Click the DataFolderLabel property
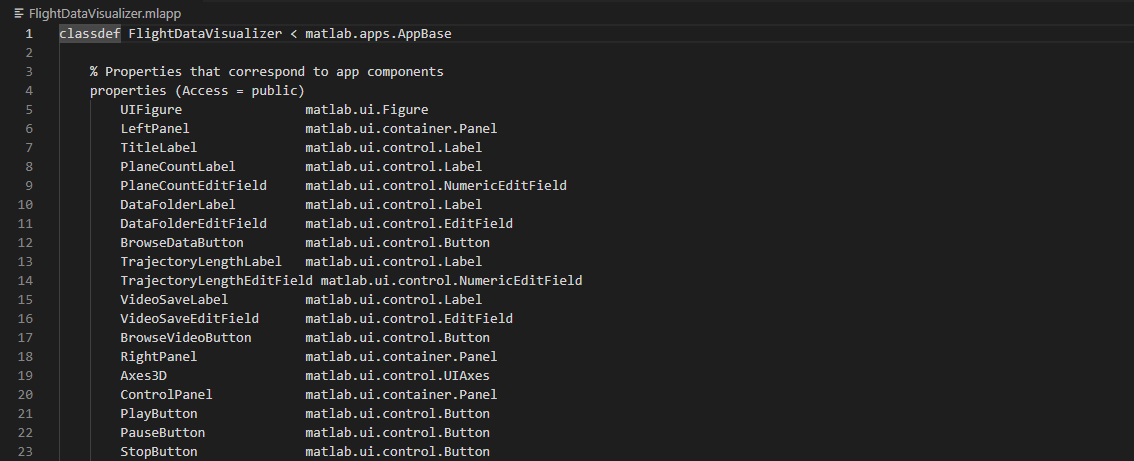1134x461 pixels. point(178,205)
